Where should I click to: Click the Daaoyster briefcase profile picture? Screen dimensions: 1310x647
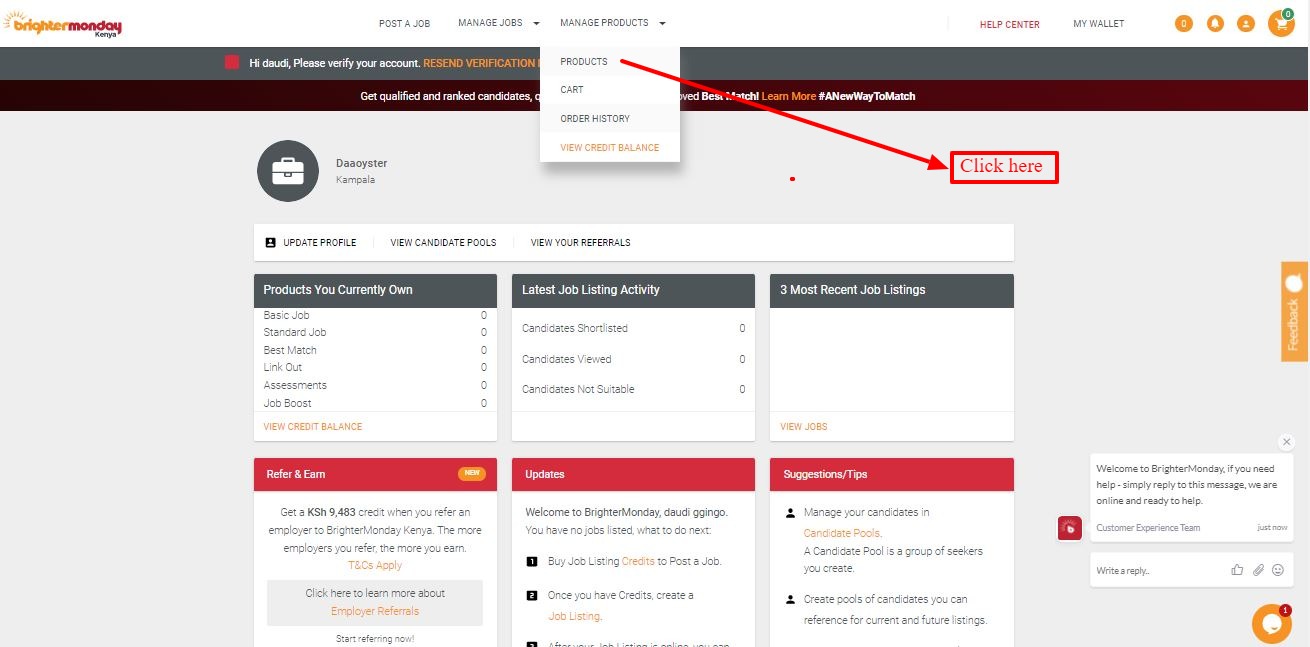[x=288, y=171]
